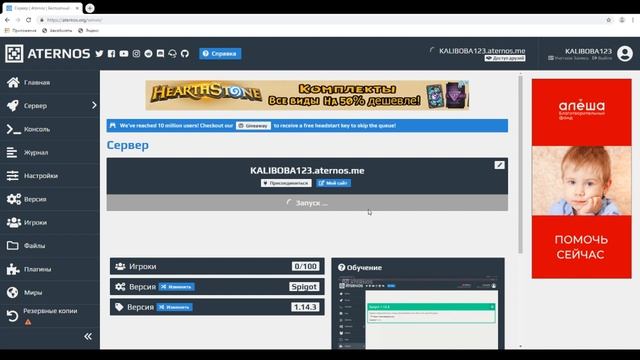Open the Aternos Twitter page
Viewport: 640px width, 360px height.
pyautogui.click(x=99, y=53)
